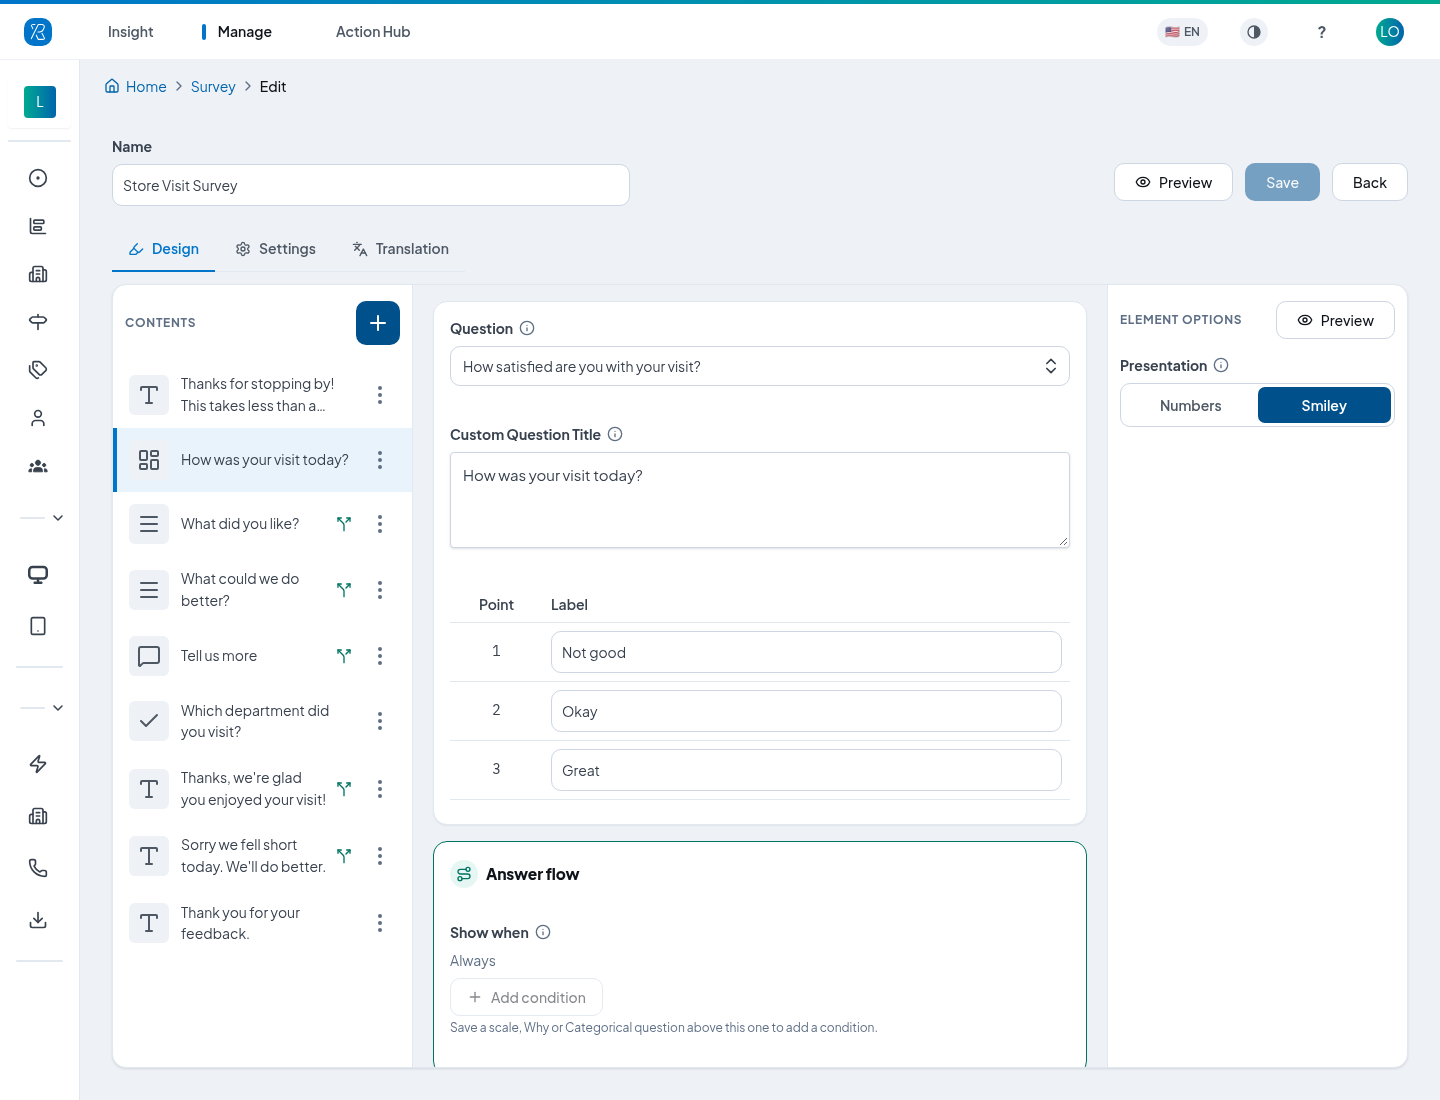Click the label field containing 'Not good'
Viewport: 1440px width, 1100px height.
coord(806,652)
